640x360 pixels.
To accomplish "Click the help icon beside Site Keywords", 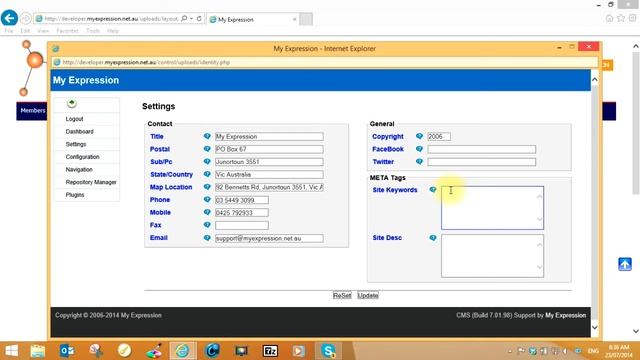I will 433,189.
